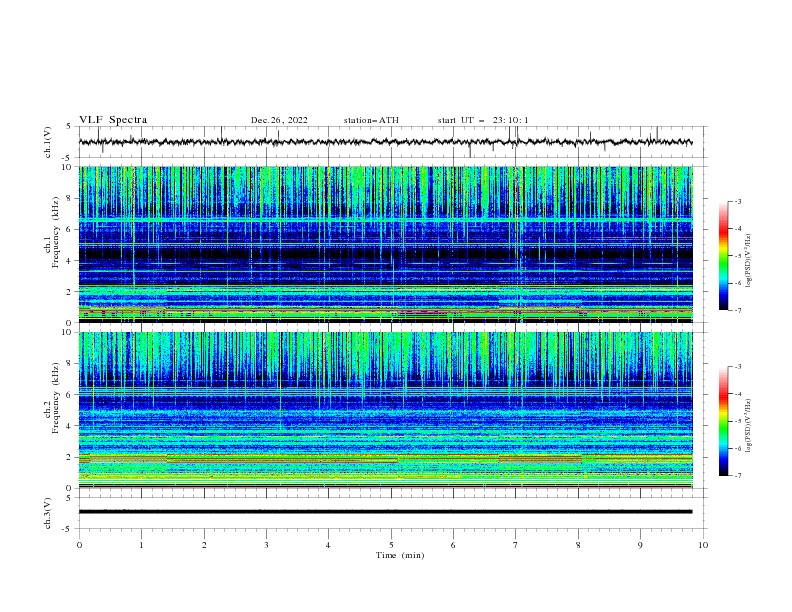Click the time axis tick label "5"
This screenshot has width=792, height=612.
391,545
